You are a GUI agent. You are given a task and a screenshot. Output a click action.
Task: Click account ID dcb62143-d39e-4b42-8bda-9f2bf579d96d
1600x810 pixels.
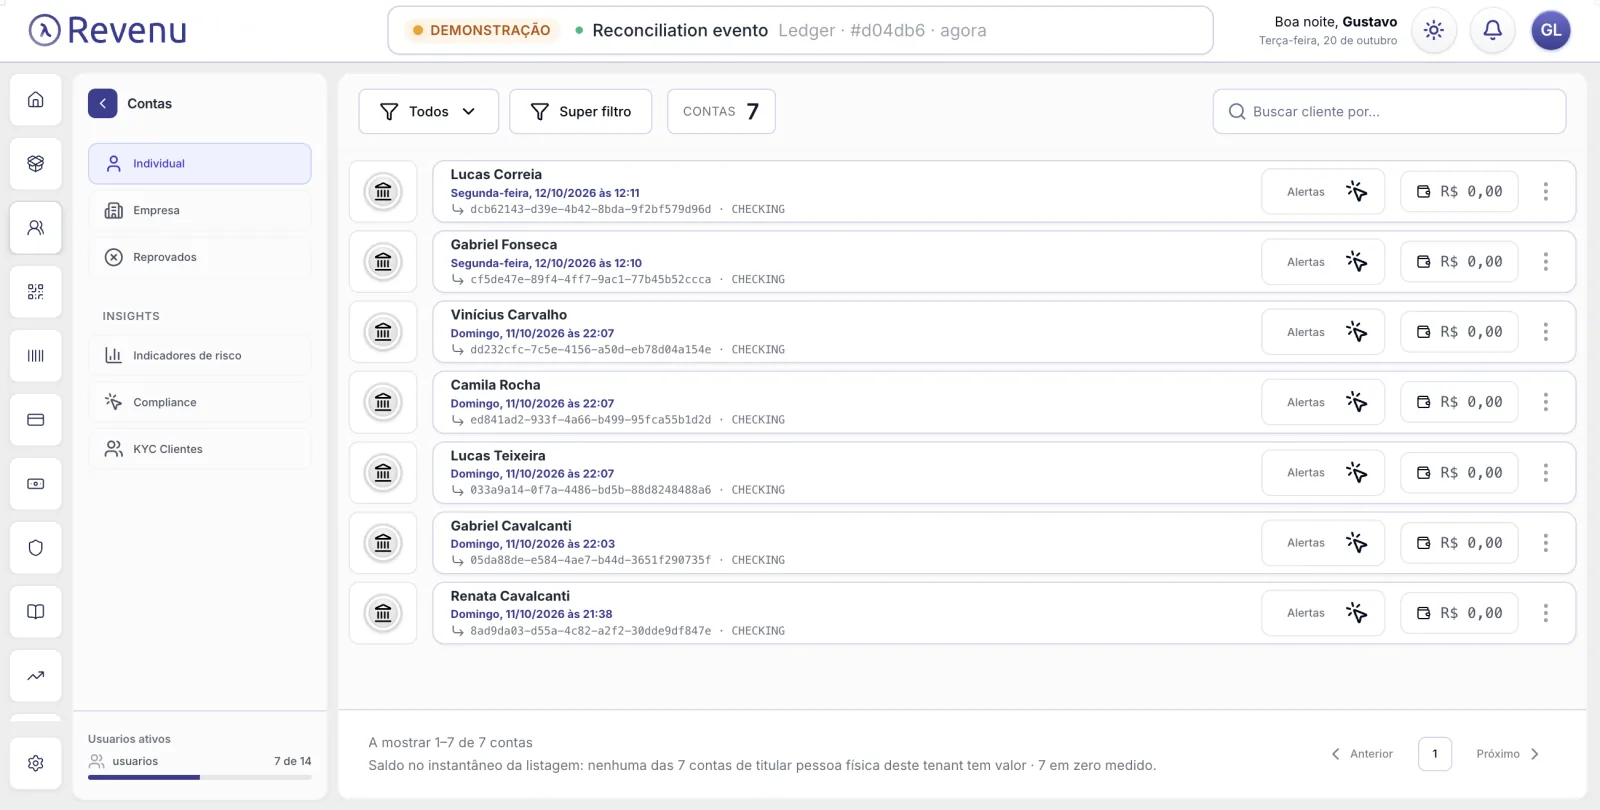pos(590,210)
